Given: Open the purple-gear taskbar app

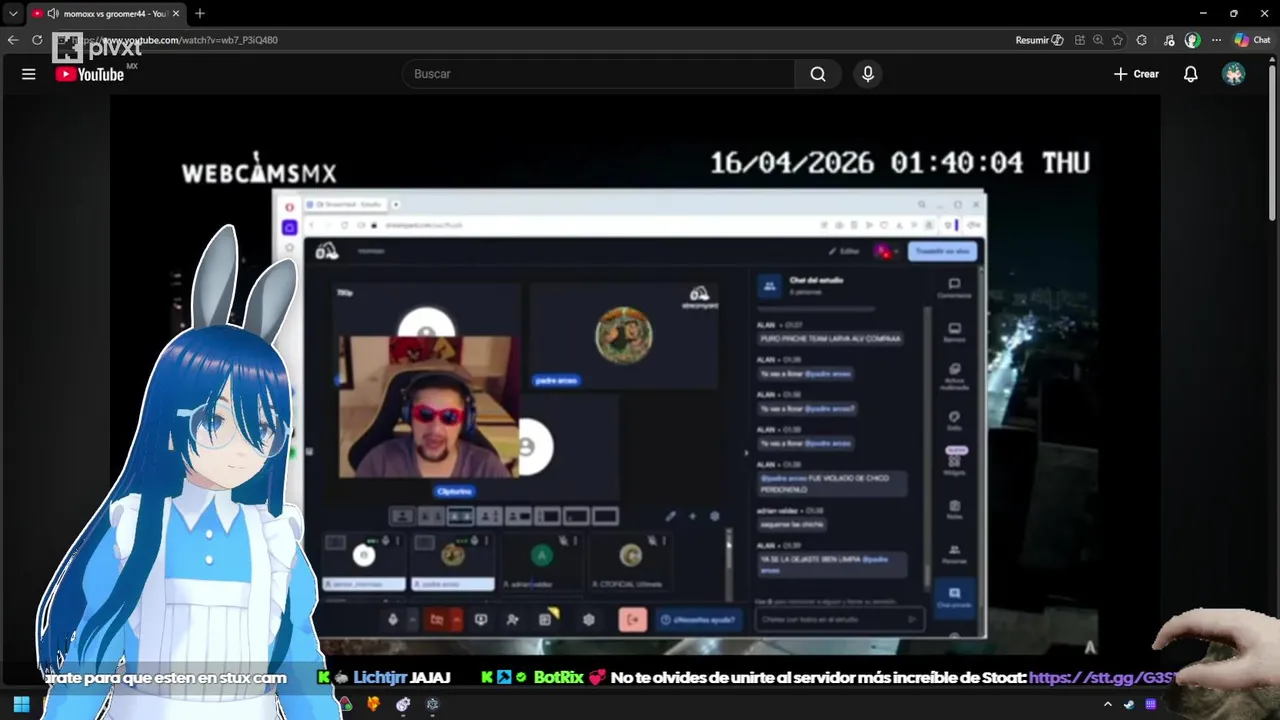Looking at the screenshot, I should (x=403, y=704).
